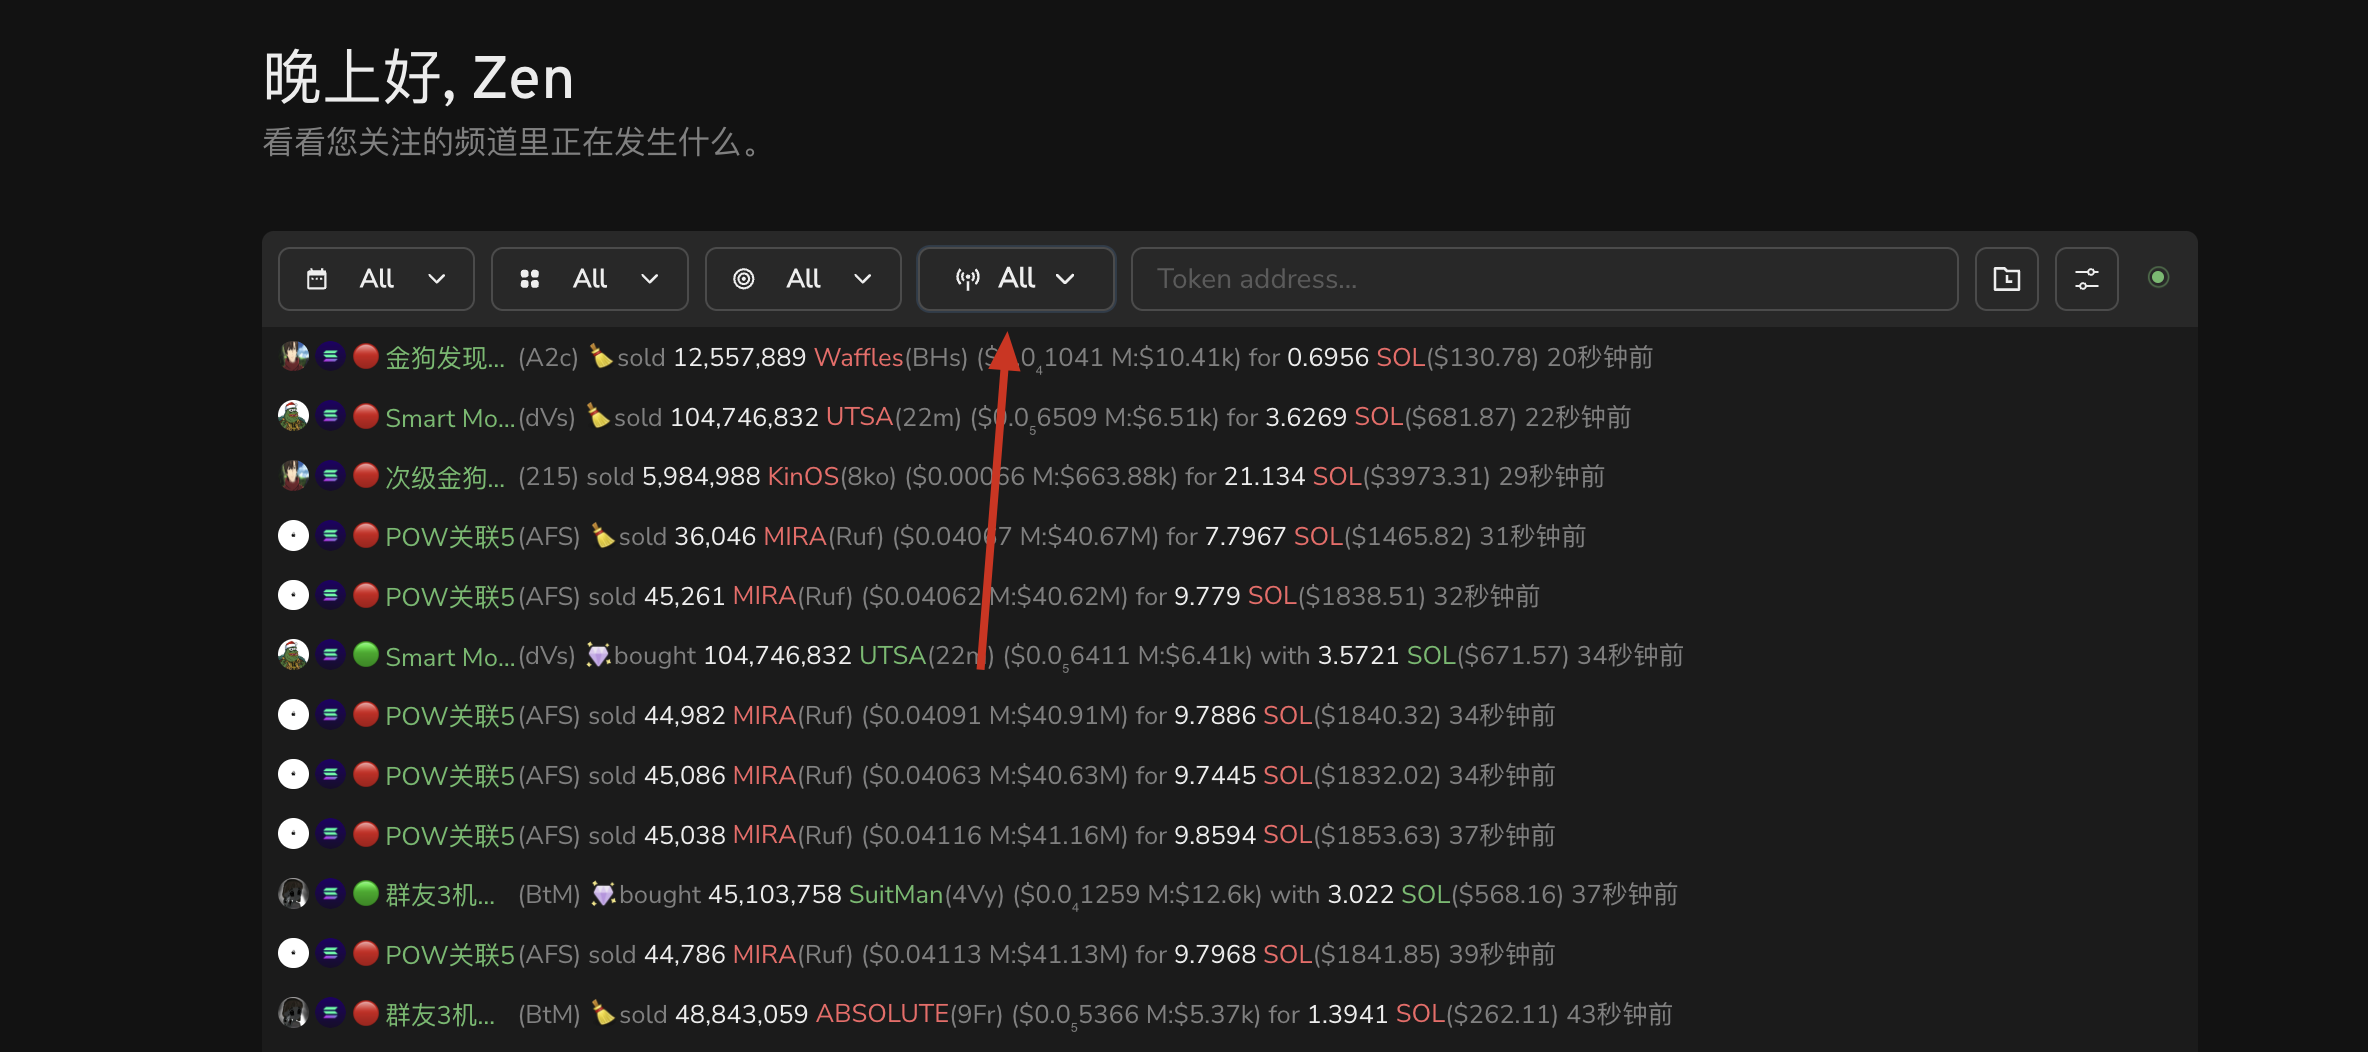This screenshot has height=1052, width=2368.
Task: Focus the Token address input field
Action: (1543, 279)
